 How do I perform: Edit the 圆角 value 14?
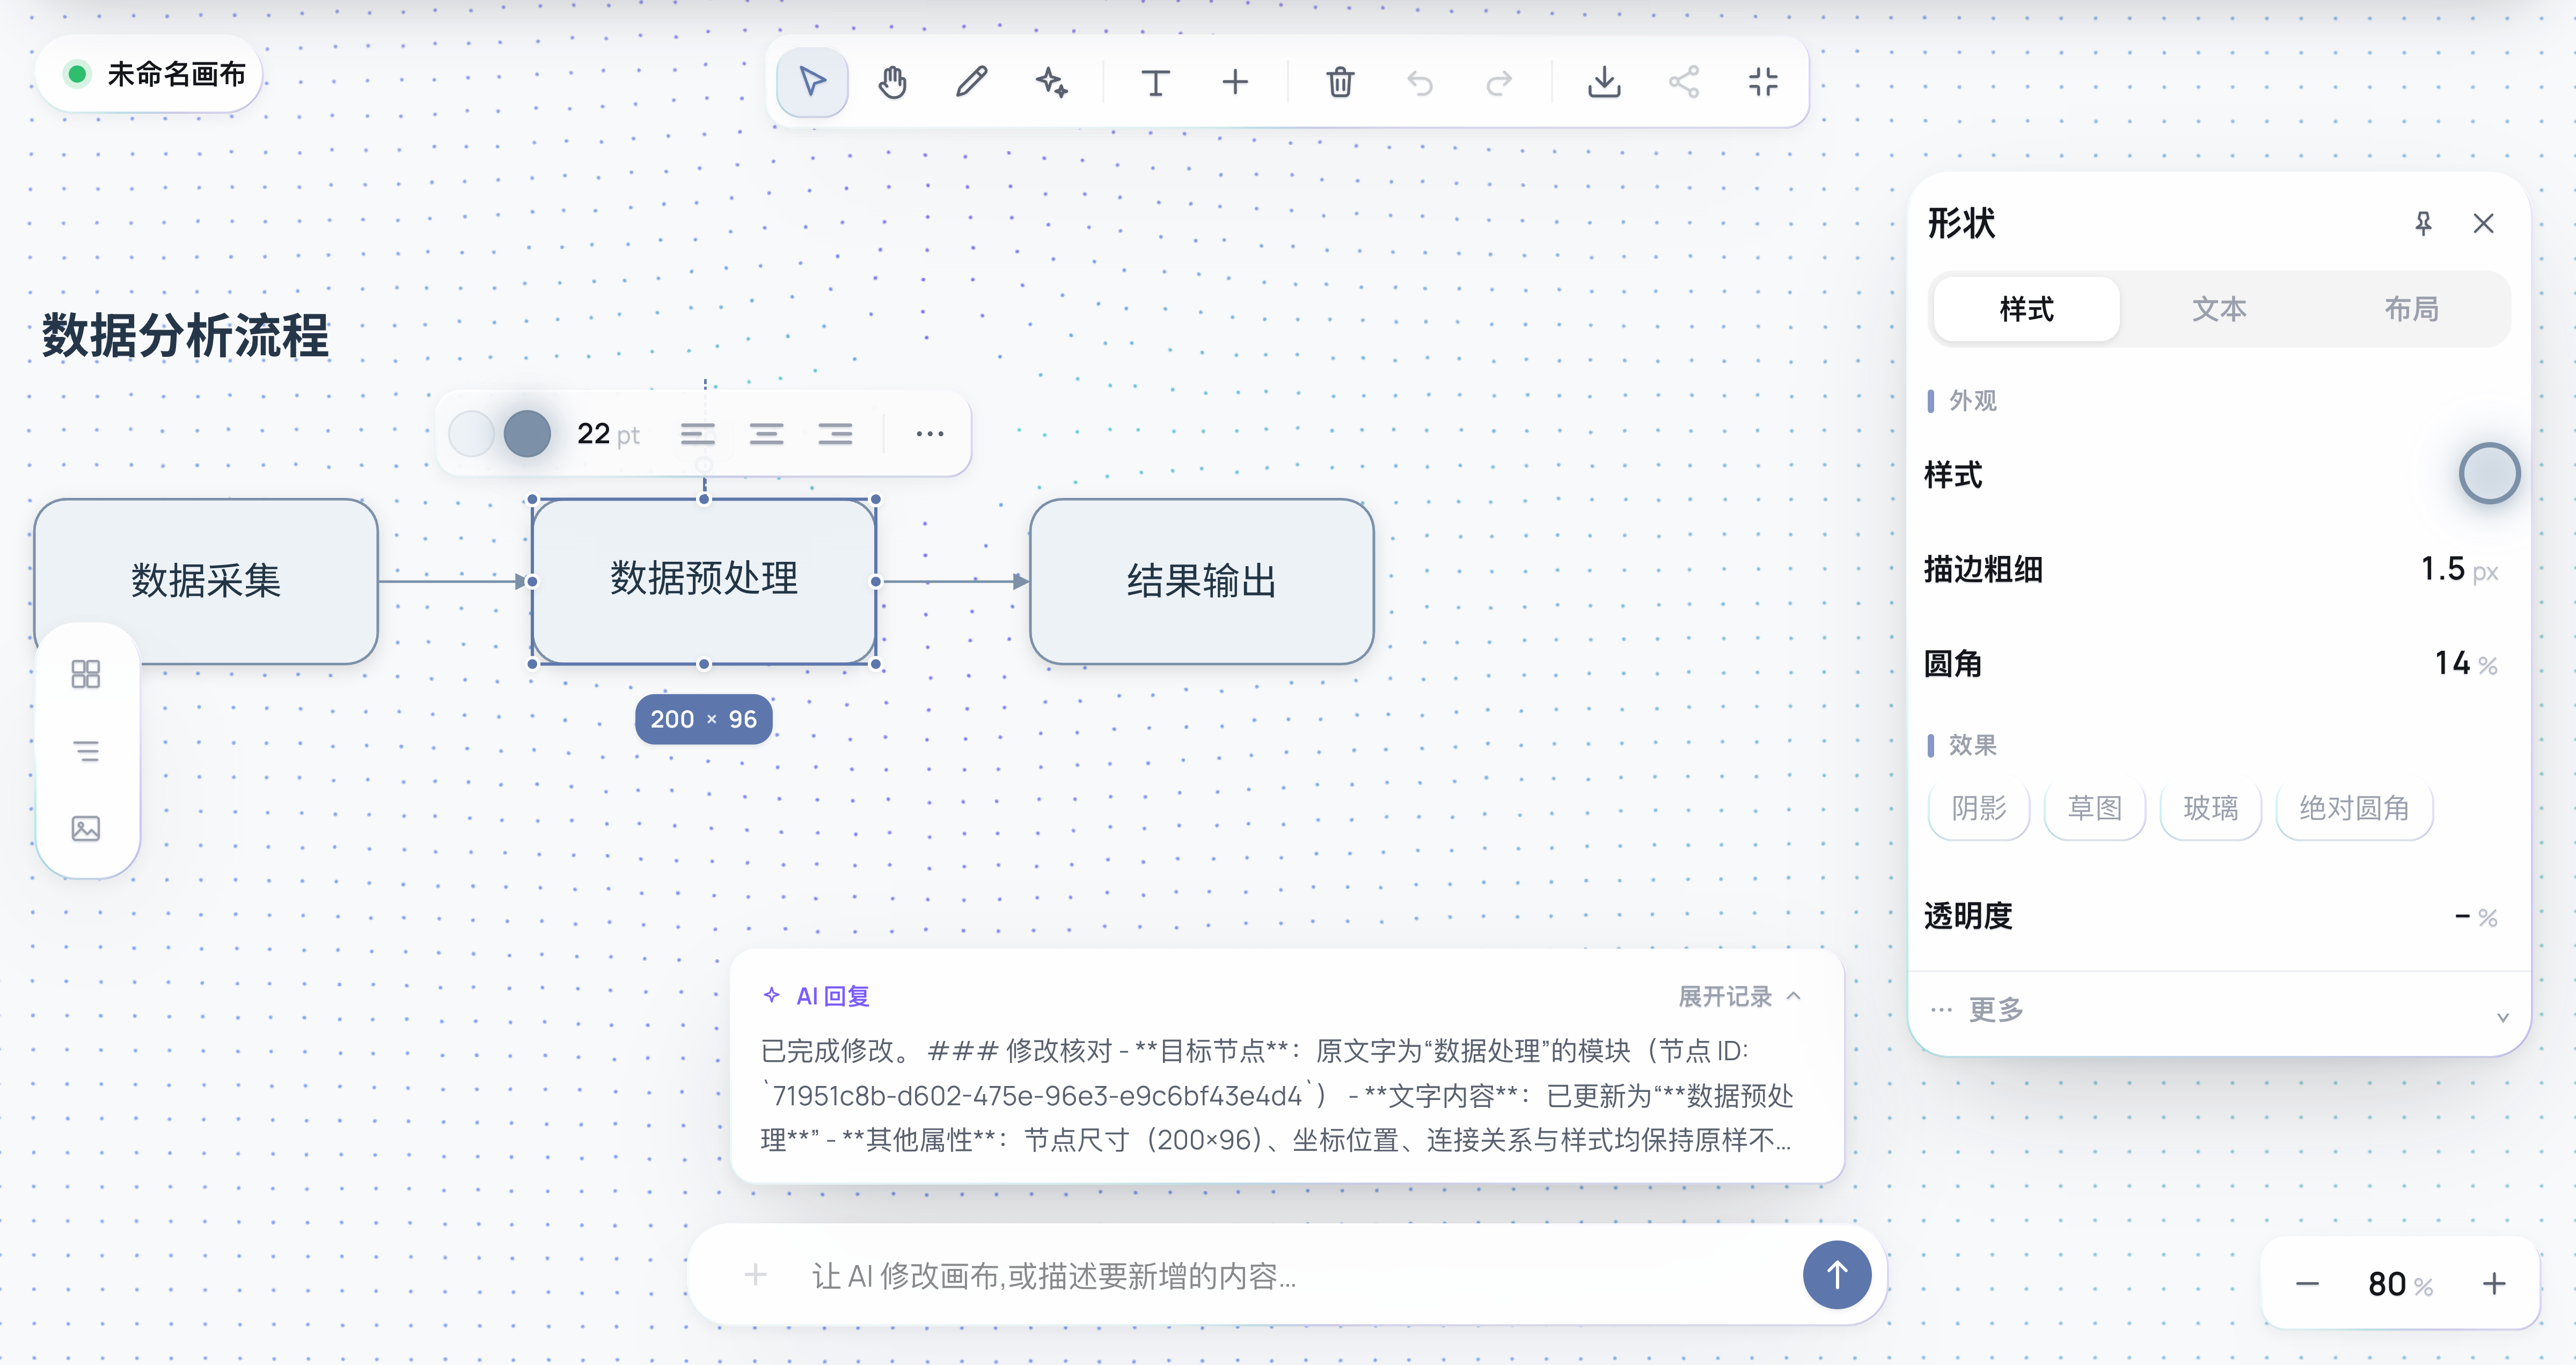[x=2452, y=663]
